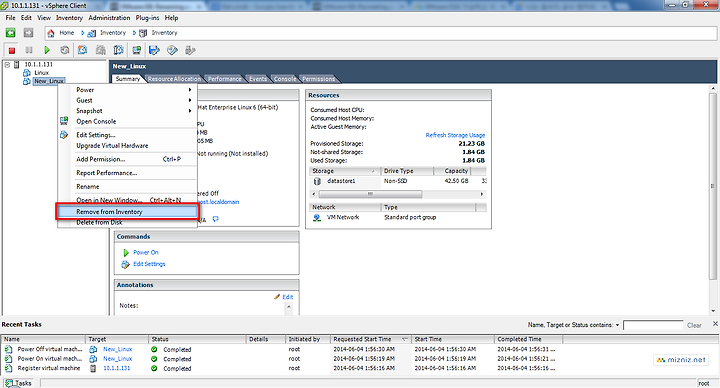Launch VM console toolbar icon
This screenshot has height=388, width=720.
[x=136, y=50]
